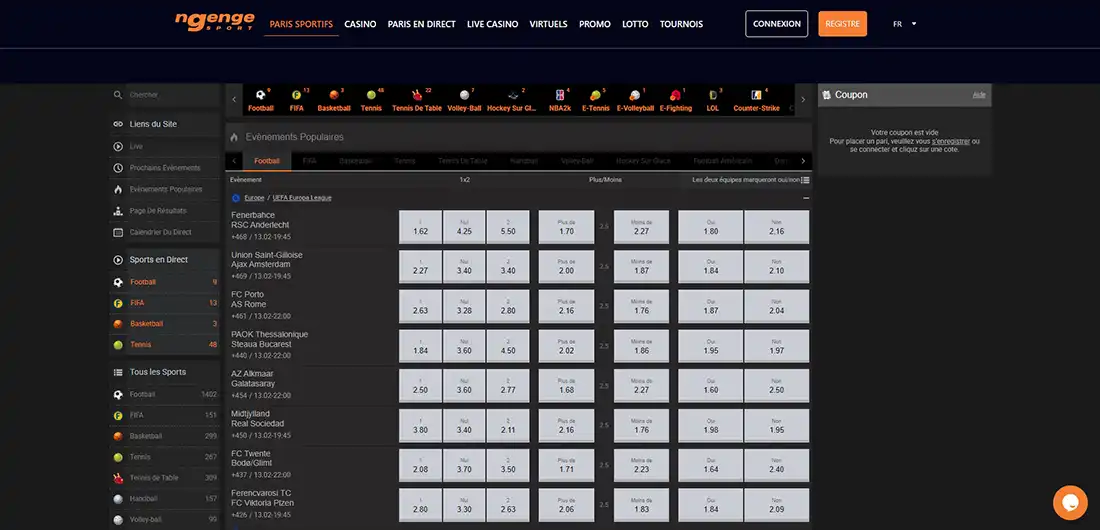Select Counter-Strike in the sports carousel
Screen dimensions: 1100x530
coord(756,99)
